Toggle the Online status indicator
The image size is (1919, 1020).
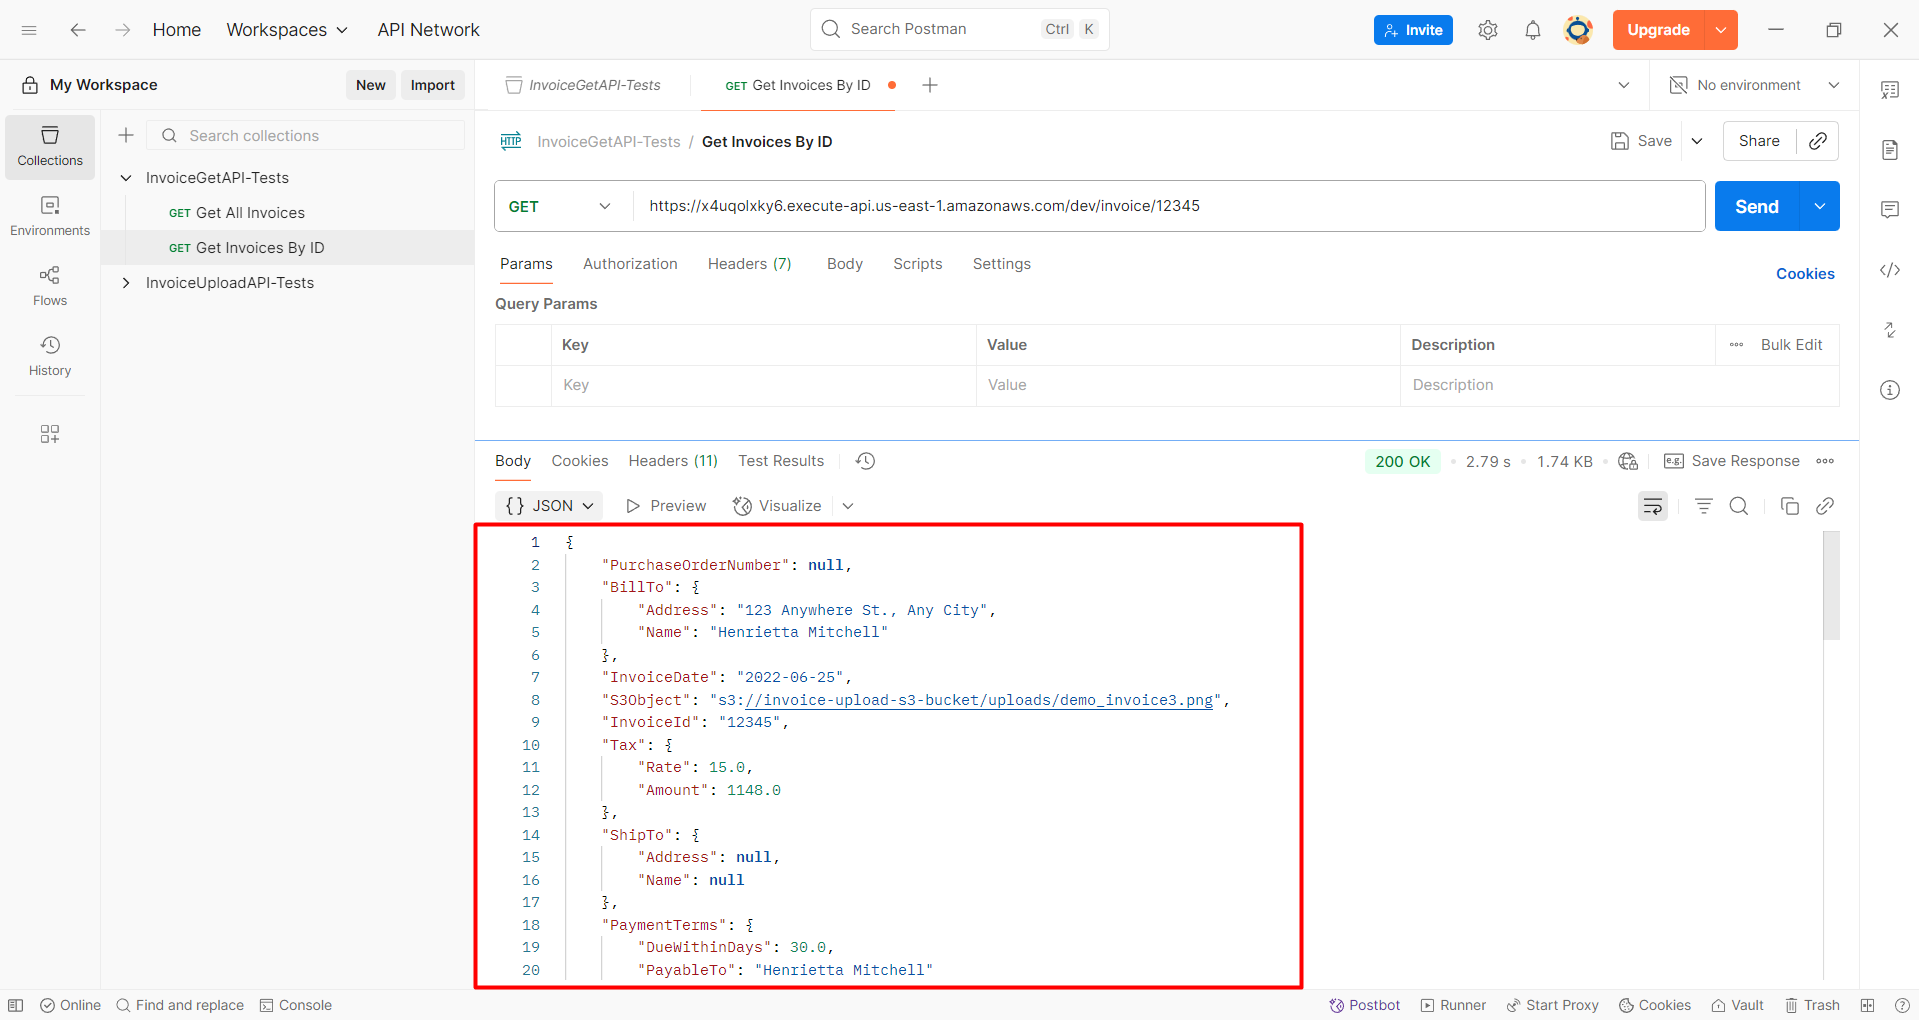pos(69,1005)
